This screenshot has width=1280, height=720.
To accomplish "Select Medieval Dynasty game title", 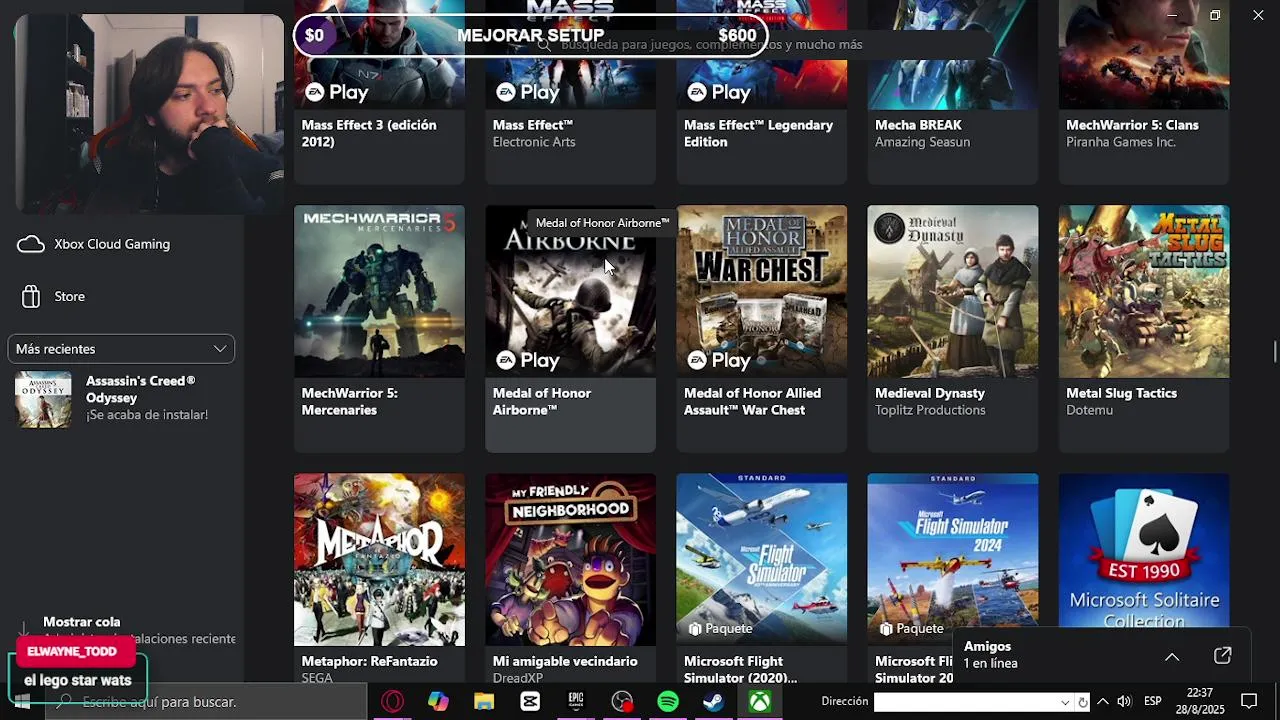I will (930, 393).
